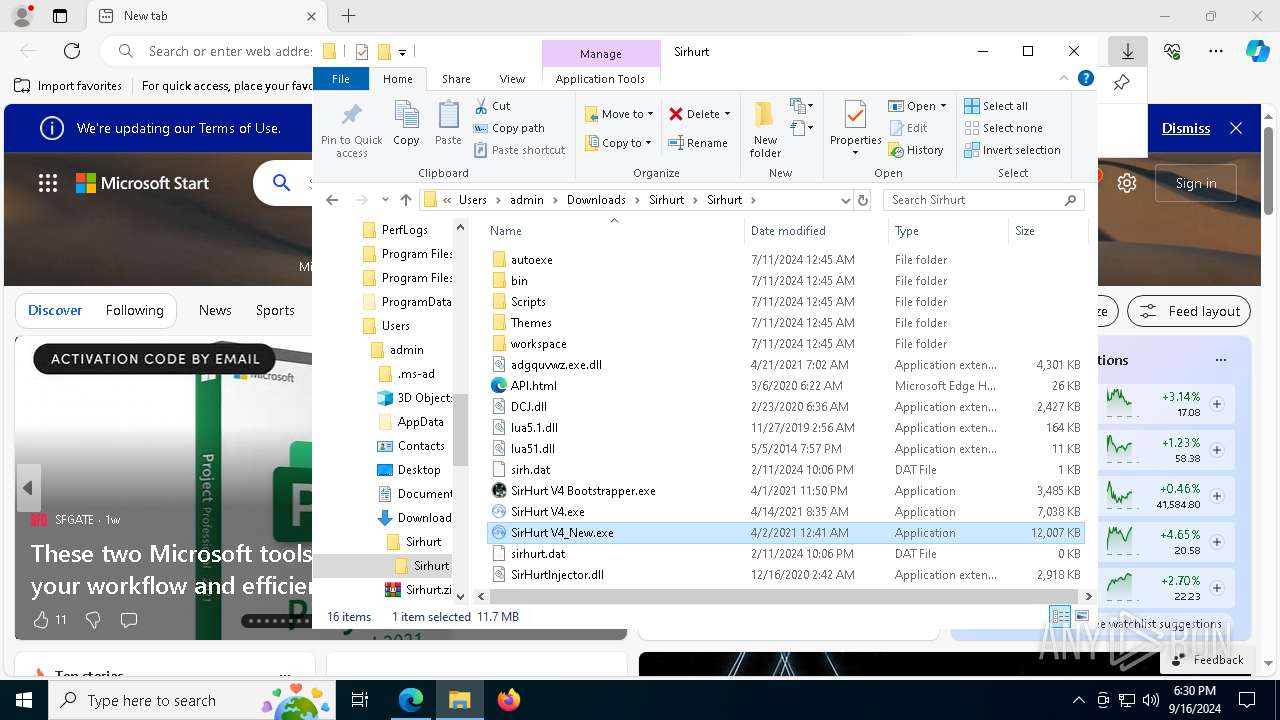Screen dimensions: 1280x720
Task: Create a New folder from ribbon
Action: [765, 128]
